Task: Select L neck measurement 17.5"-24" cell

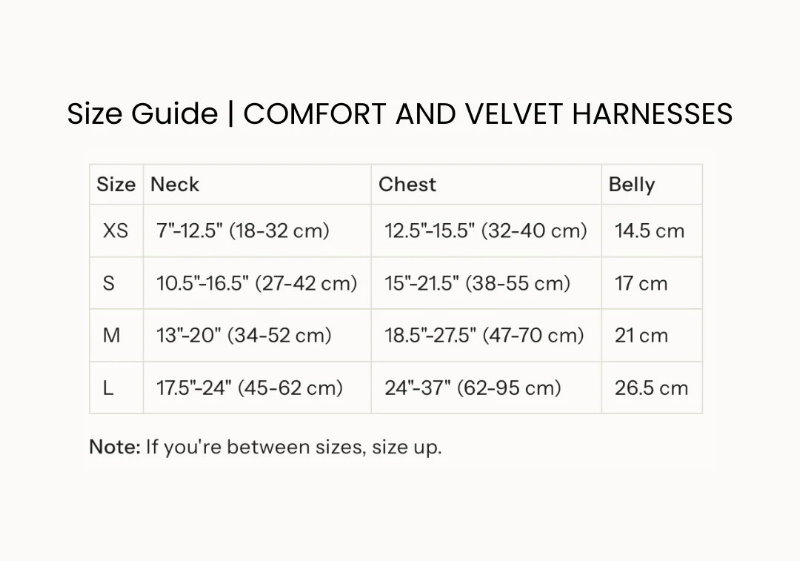Action: [249, 387]
